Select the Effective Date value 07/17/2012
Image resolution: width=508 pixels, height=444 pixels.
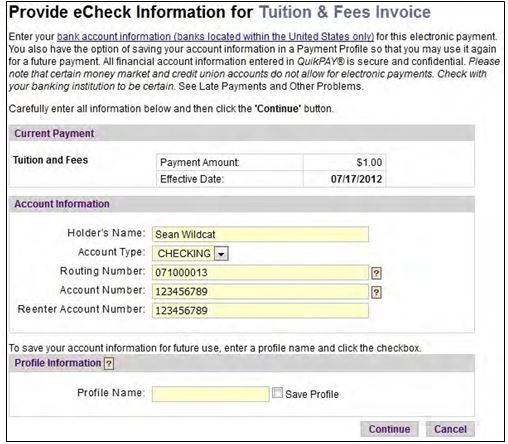pos(356,179)
